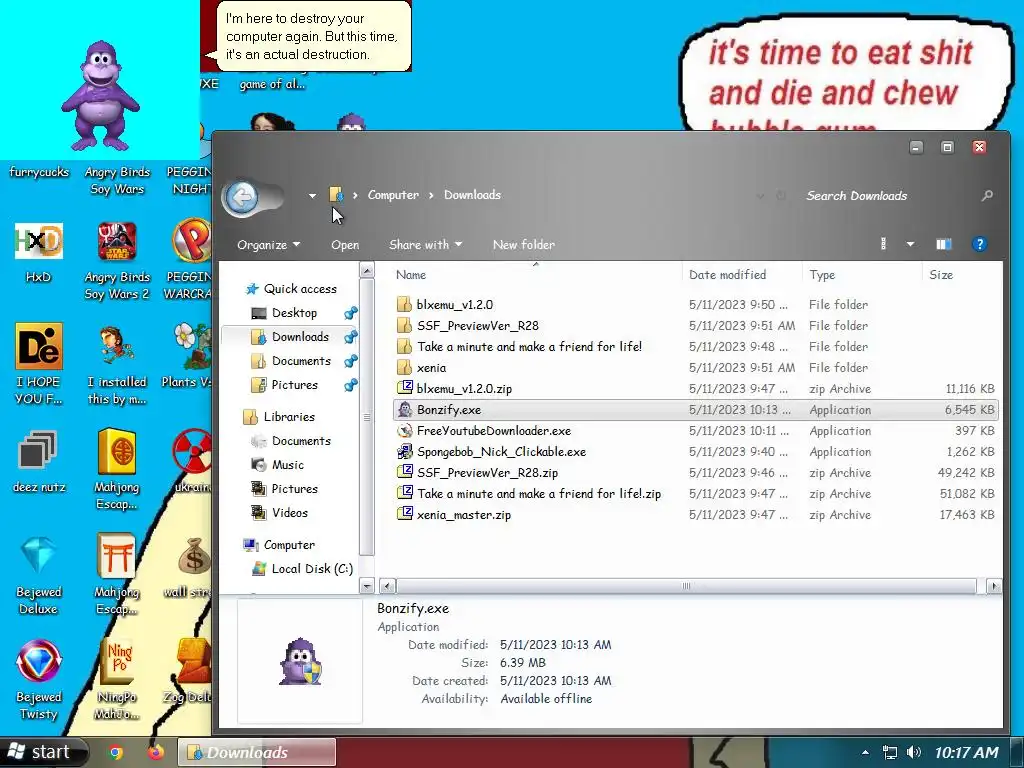Sort by Size column header
Screen dimensions: 1024x768
coord(941,275)
